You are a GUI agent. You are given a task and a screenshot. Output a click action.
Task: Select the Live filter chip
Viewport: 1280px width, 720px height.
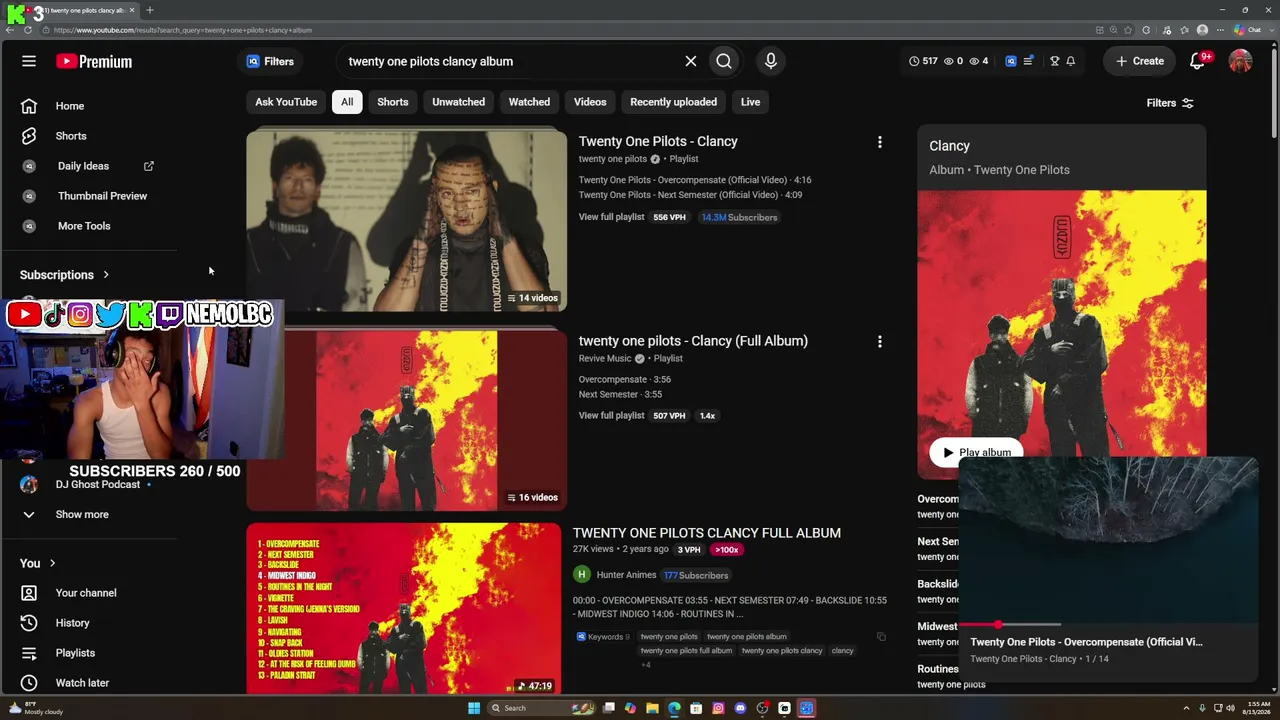coord(750,102)
